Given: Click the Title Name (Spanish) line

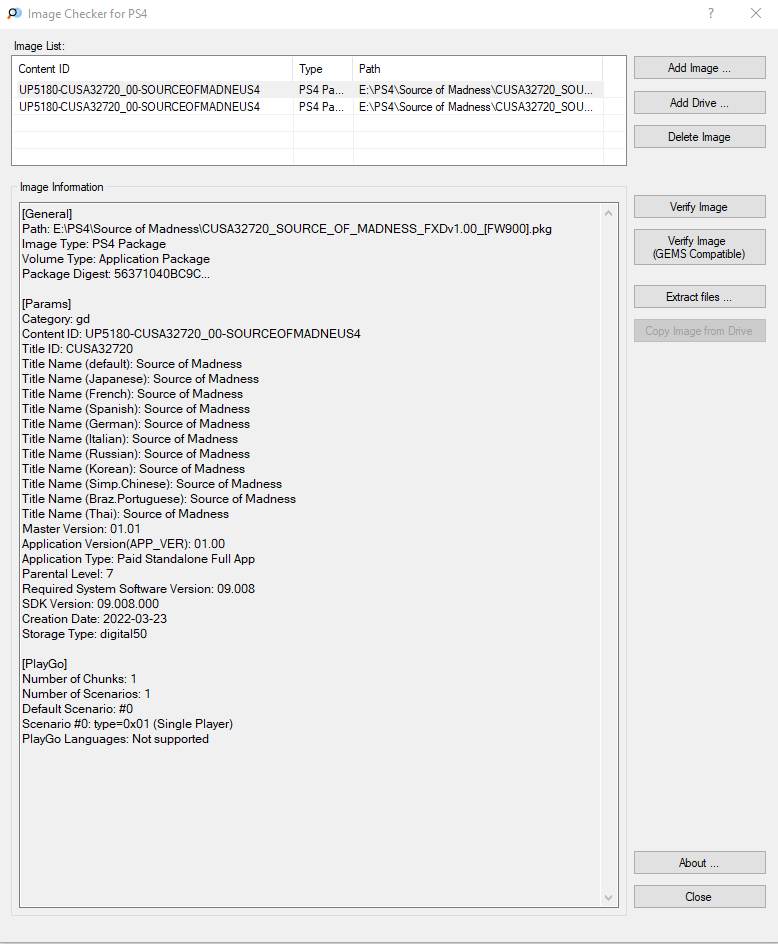Looking at the screenshot, I should 135,409.
